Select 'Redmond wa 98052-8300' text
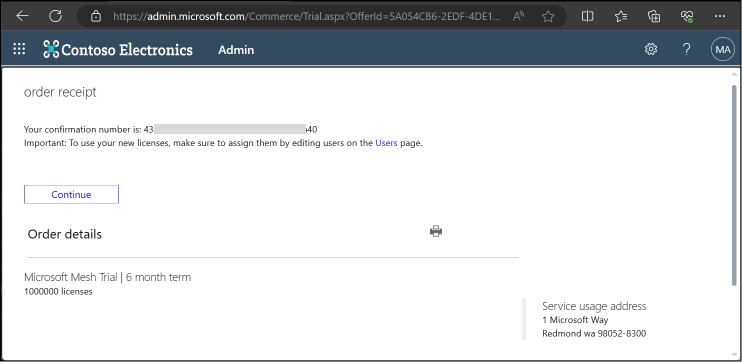The height and width of the screenshot is (362, 742). point(594,334)
